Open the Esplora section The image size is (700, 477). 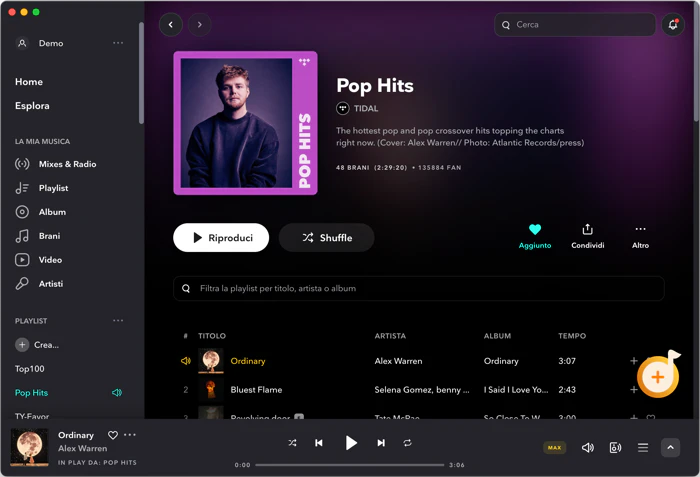tap(32, 106)
